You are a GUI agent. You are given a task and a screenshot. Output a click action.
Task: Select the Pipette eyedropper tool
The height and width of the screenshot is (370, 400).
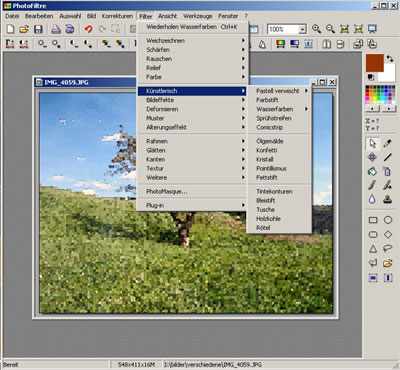pos(387,144)
